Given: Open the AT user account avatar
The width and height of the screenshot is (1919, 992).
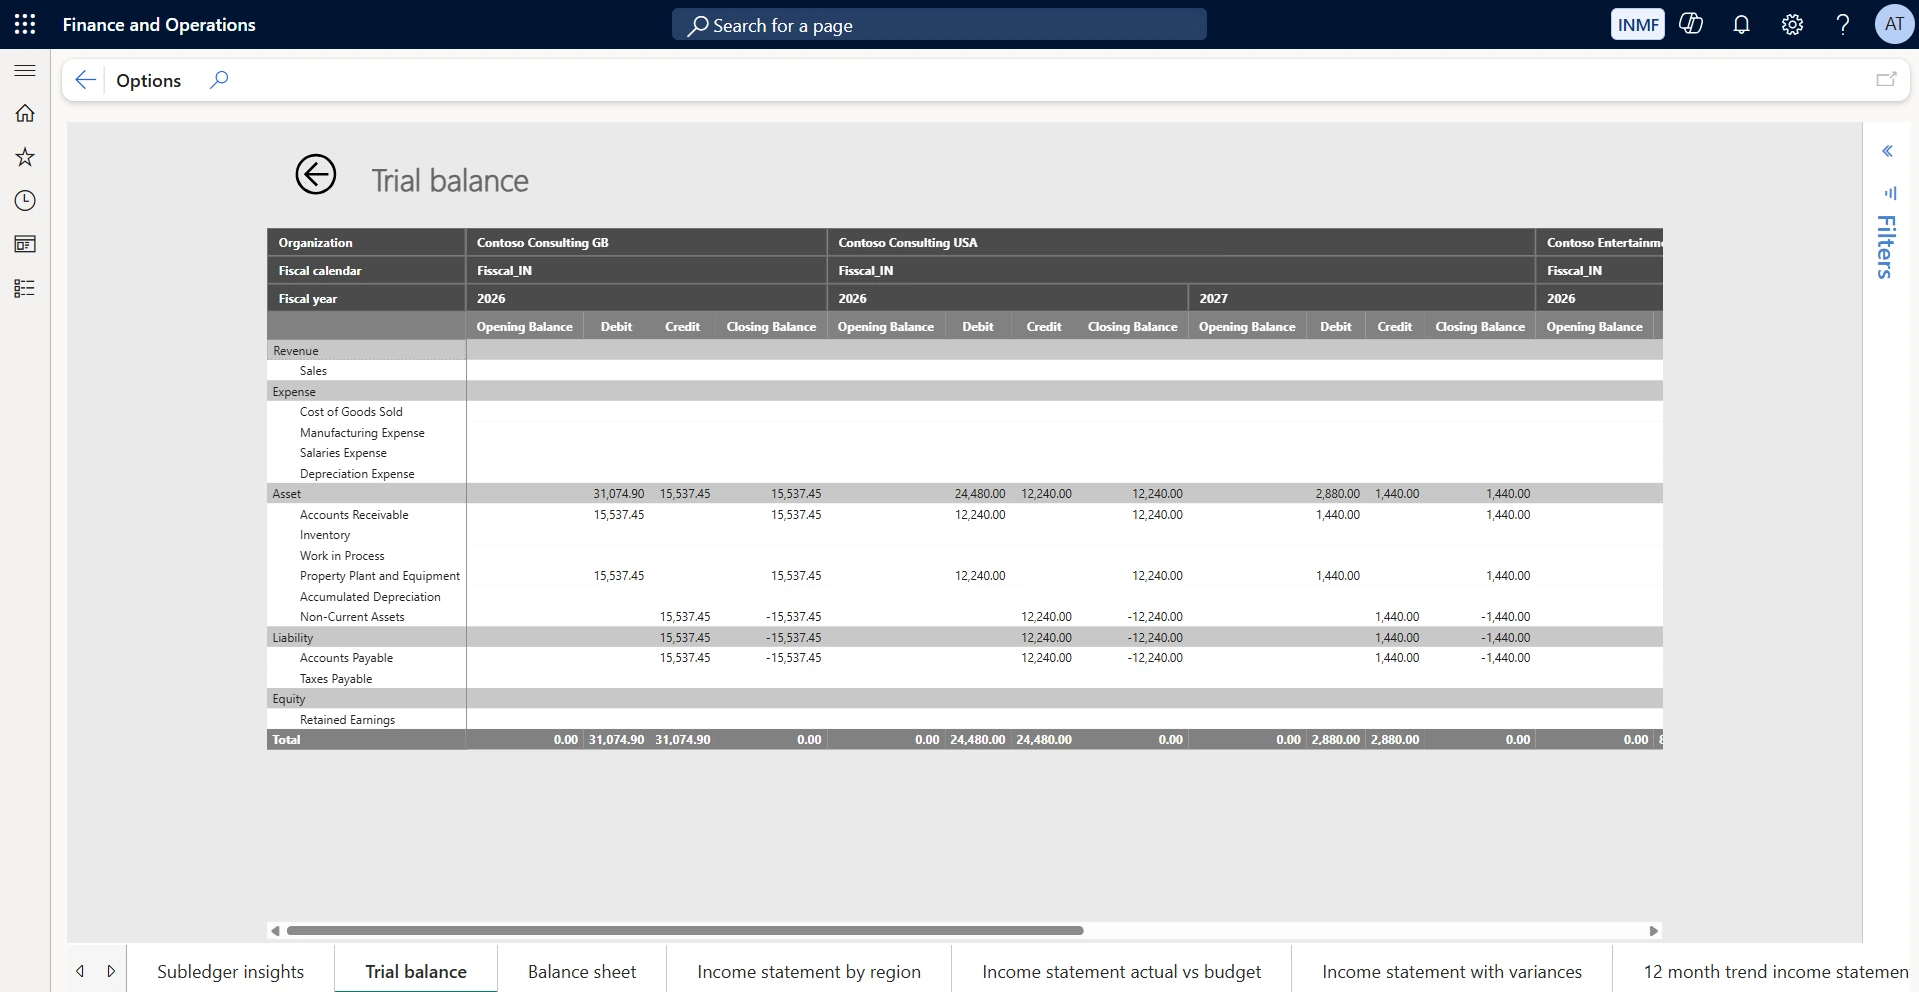Looking at the screenshot, I should pos(1894,24).
